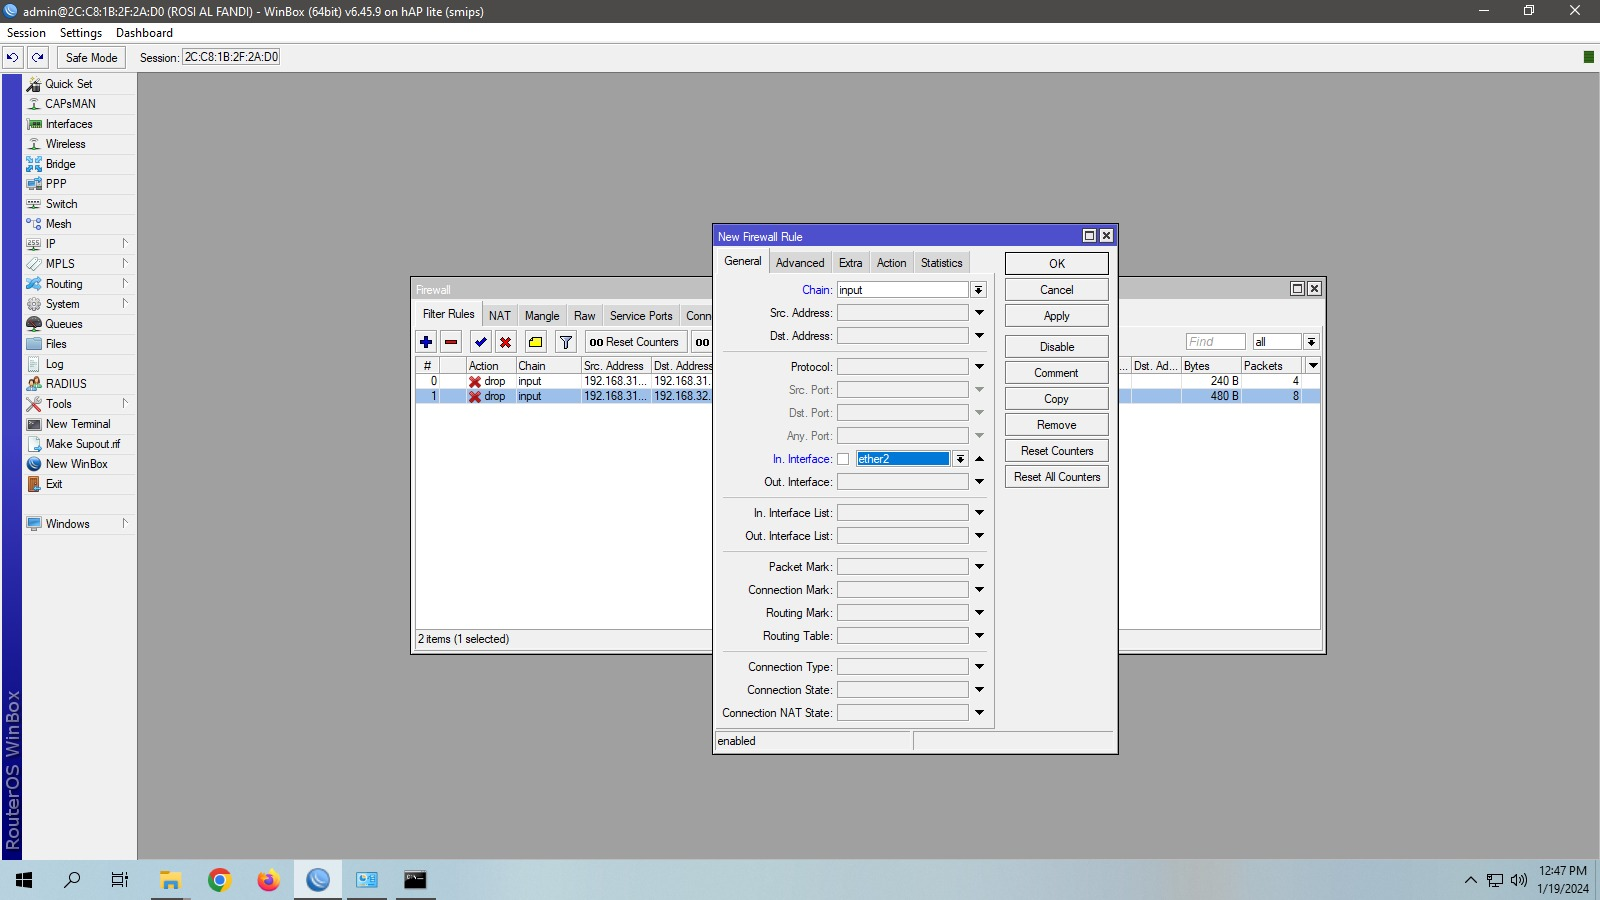Viewport: 1600px width, 900px height.
Task: Open Quick Set in the sidebar
Action: coord(68,84)
